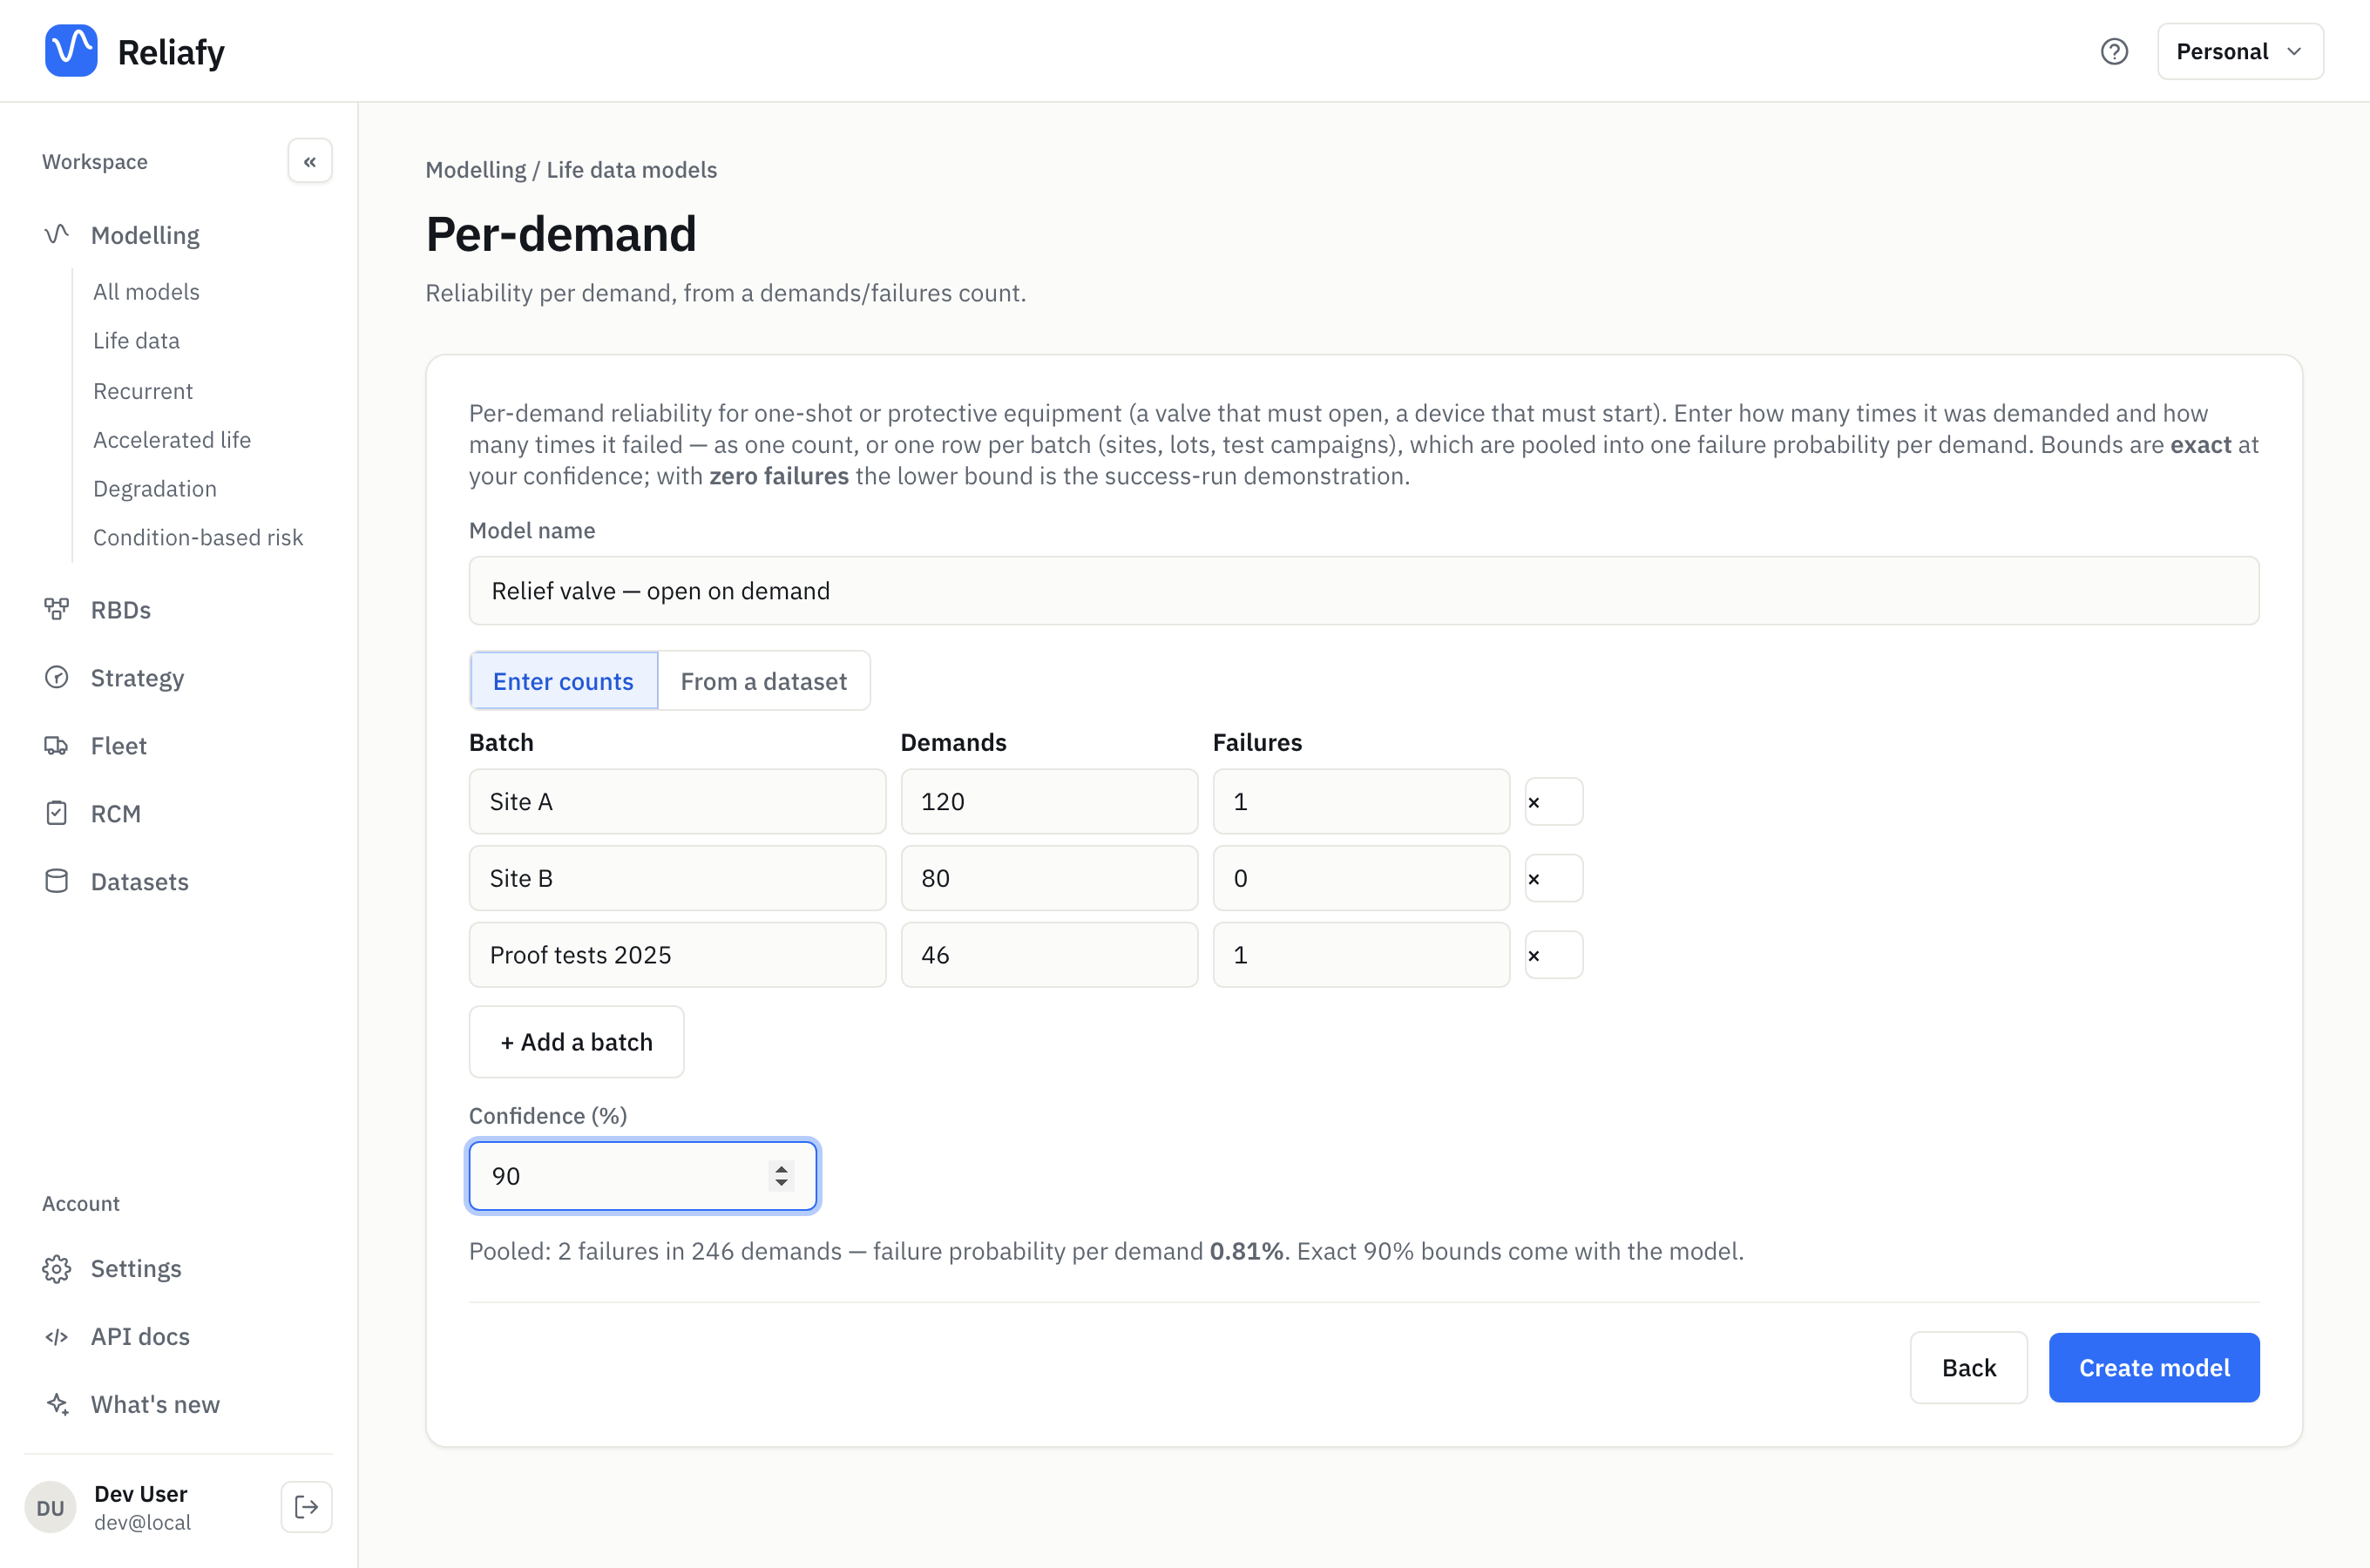Click the Confidence (%) input field
Screen dimensions: 2370x1568
coord(643,1176)
